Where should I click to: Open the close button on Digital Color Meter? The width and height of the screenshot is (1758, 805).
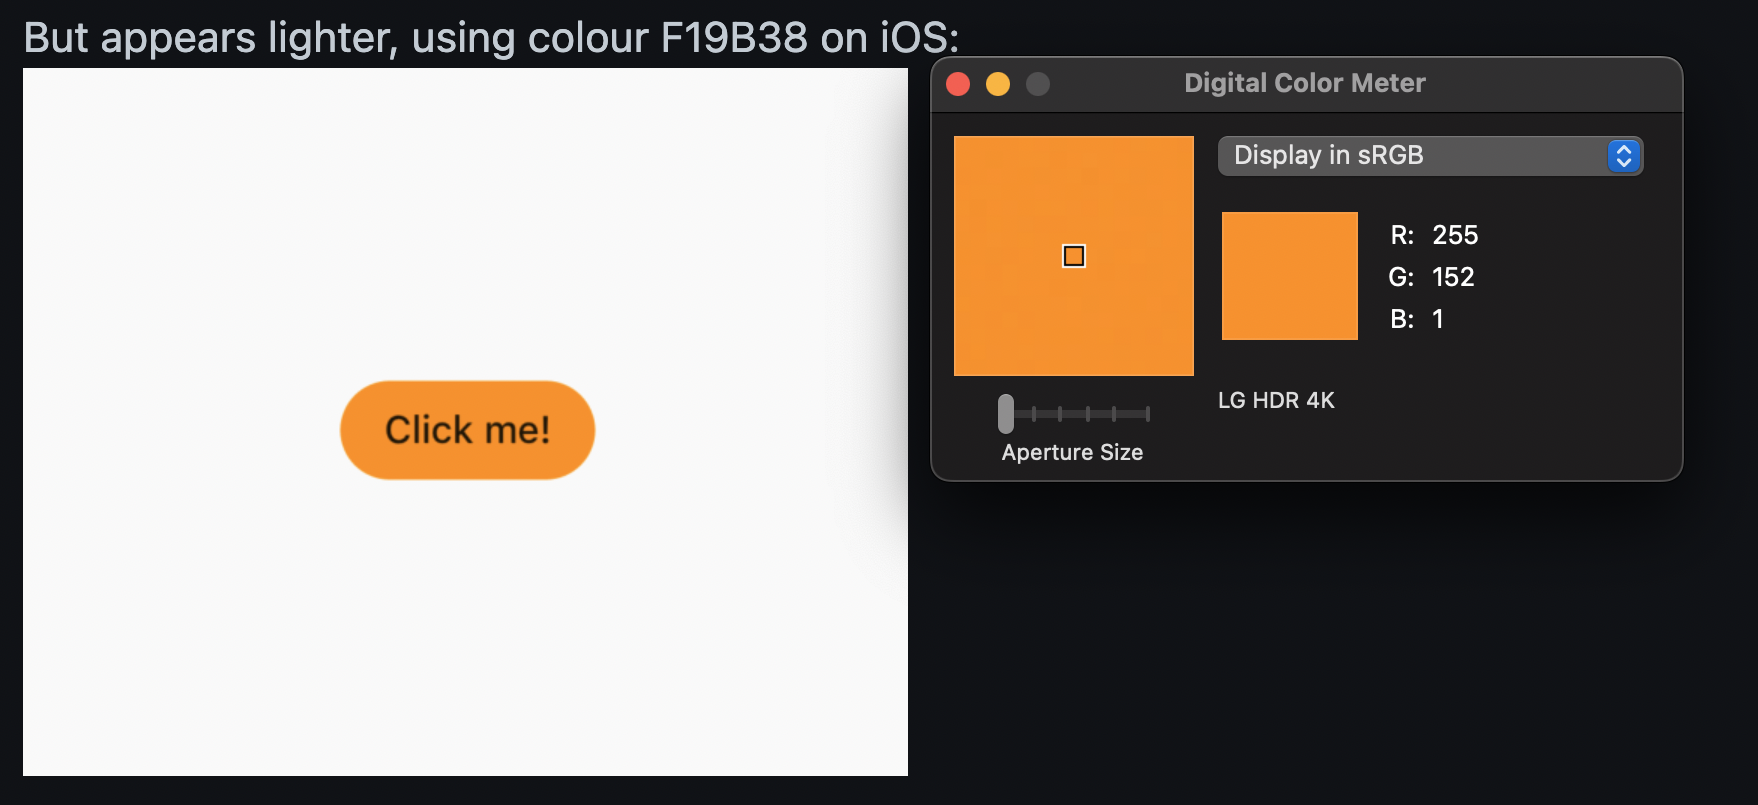[x=958, y=84]
